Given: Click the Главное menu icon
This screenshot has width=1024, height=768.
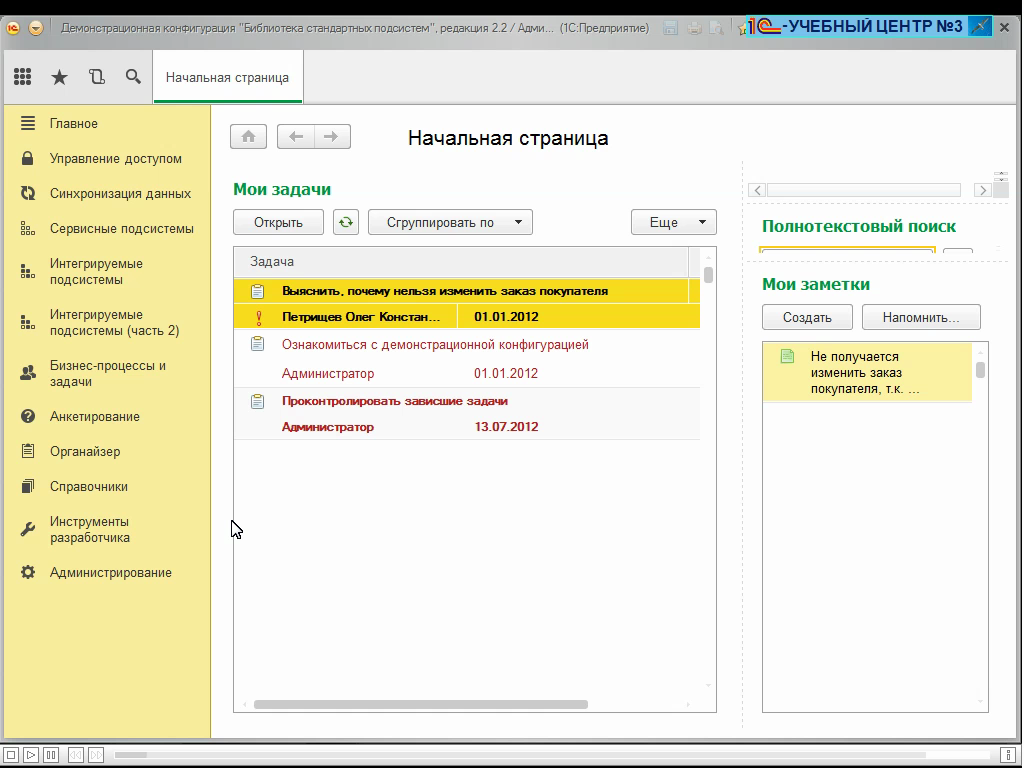Looking at the screenshot, I should coord(27,123).
